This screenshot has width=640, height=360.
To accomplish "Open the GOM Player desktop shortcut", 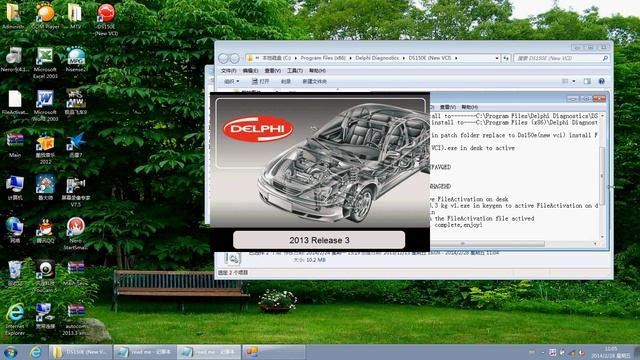I will coord(45,16).
